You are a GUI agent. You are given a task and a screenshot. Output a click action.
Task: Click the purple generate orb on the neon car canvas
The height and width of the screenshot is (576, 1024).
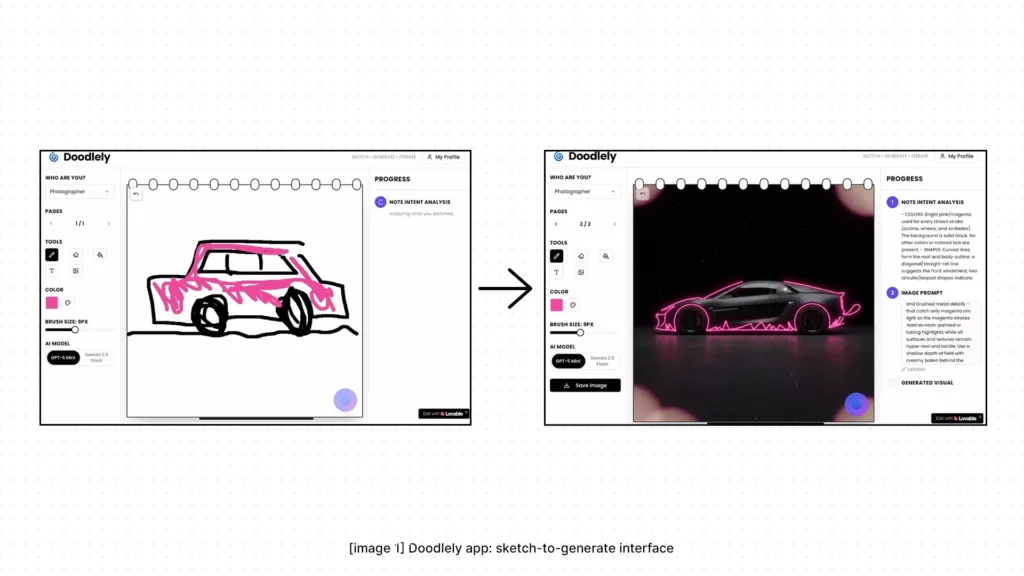point(856,404)
